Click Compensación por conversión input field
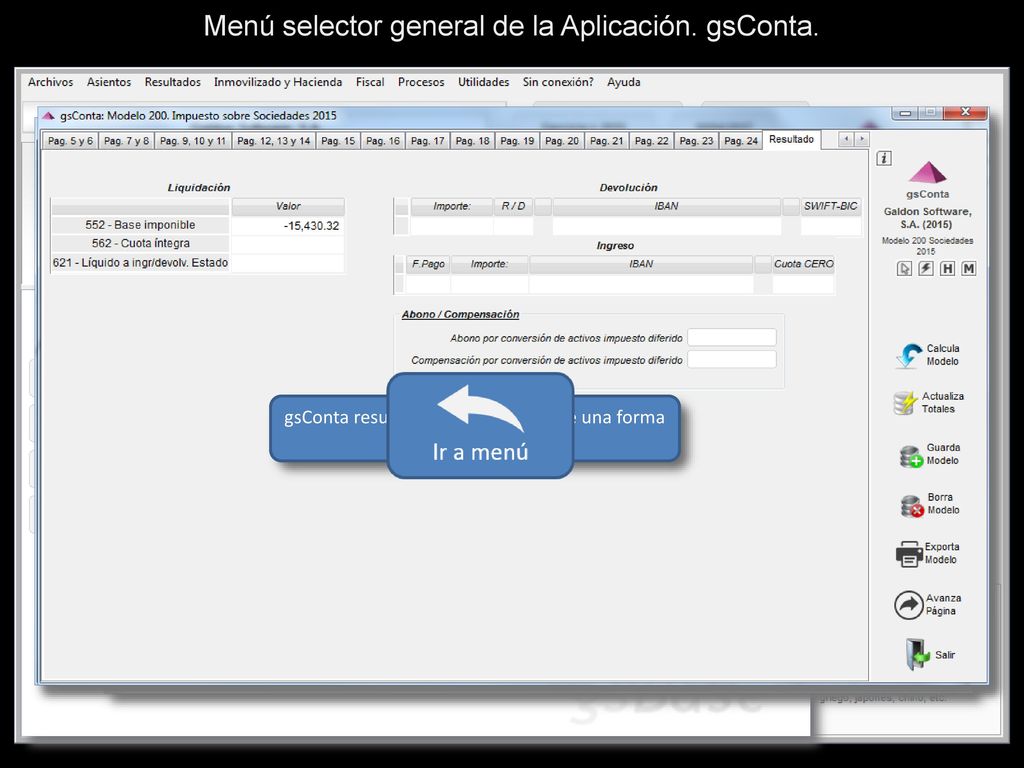 [x=731, y=360]
